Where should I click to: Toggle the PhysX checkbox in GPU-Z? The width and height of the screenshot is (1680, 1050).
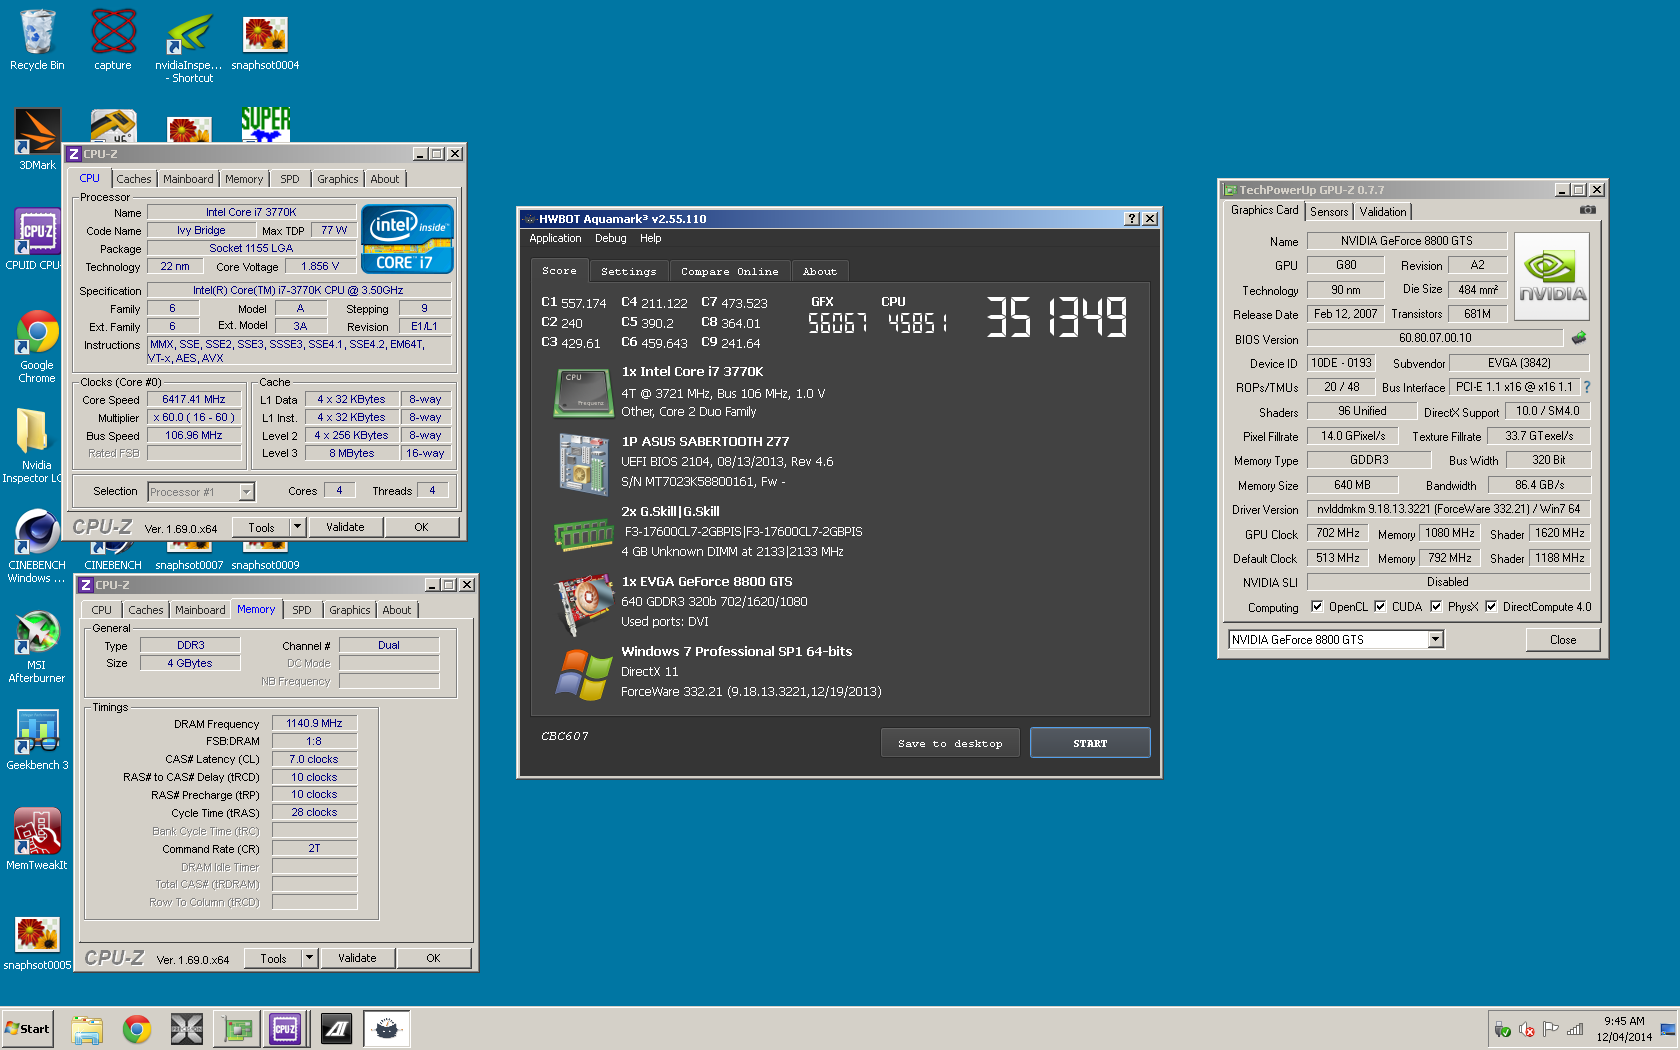tap(1436, 606)
